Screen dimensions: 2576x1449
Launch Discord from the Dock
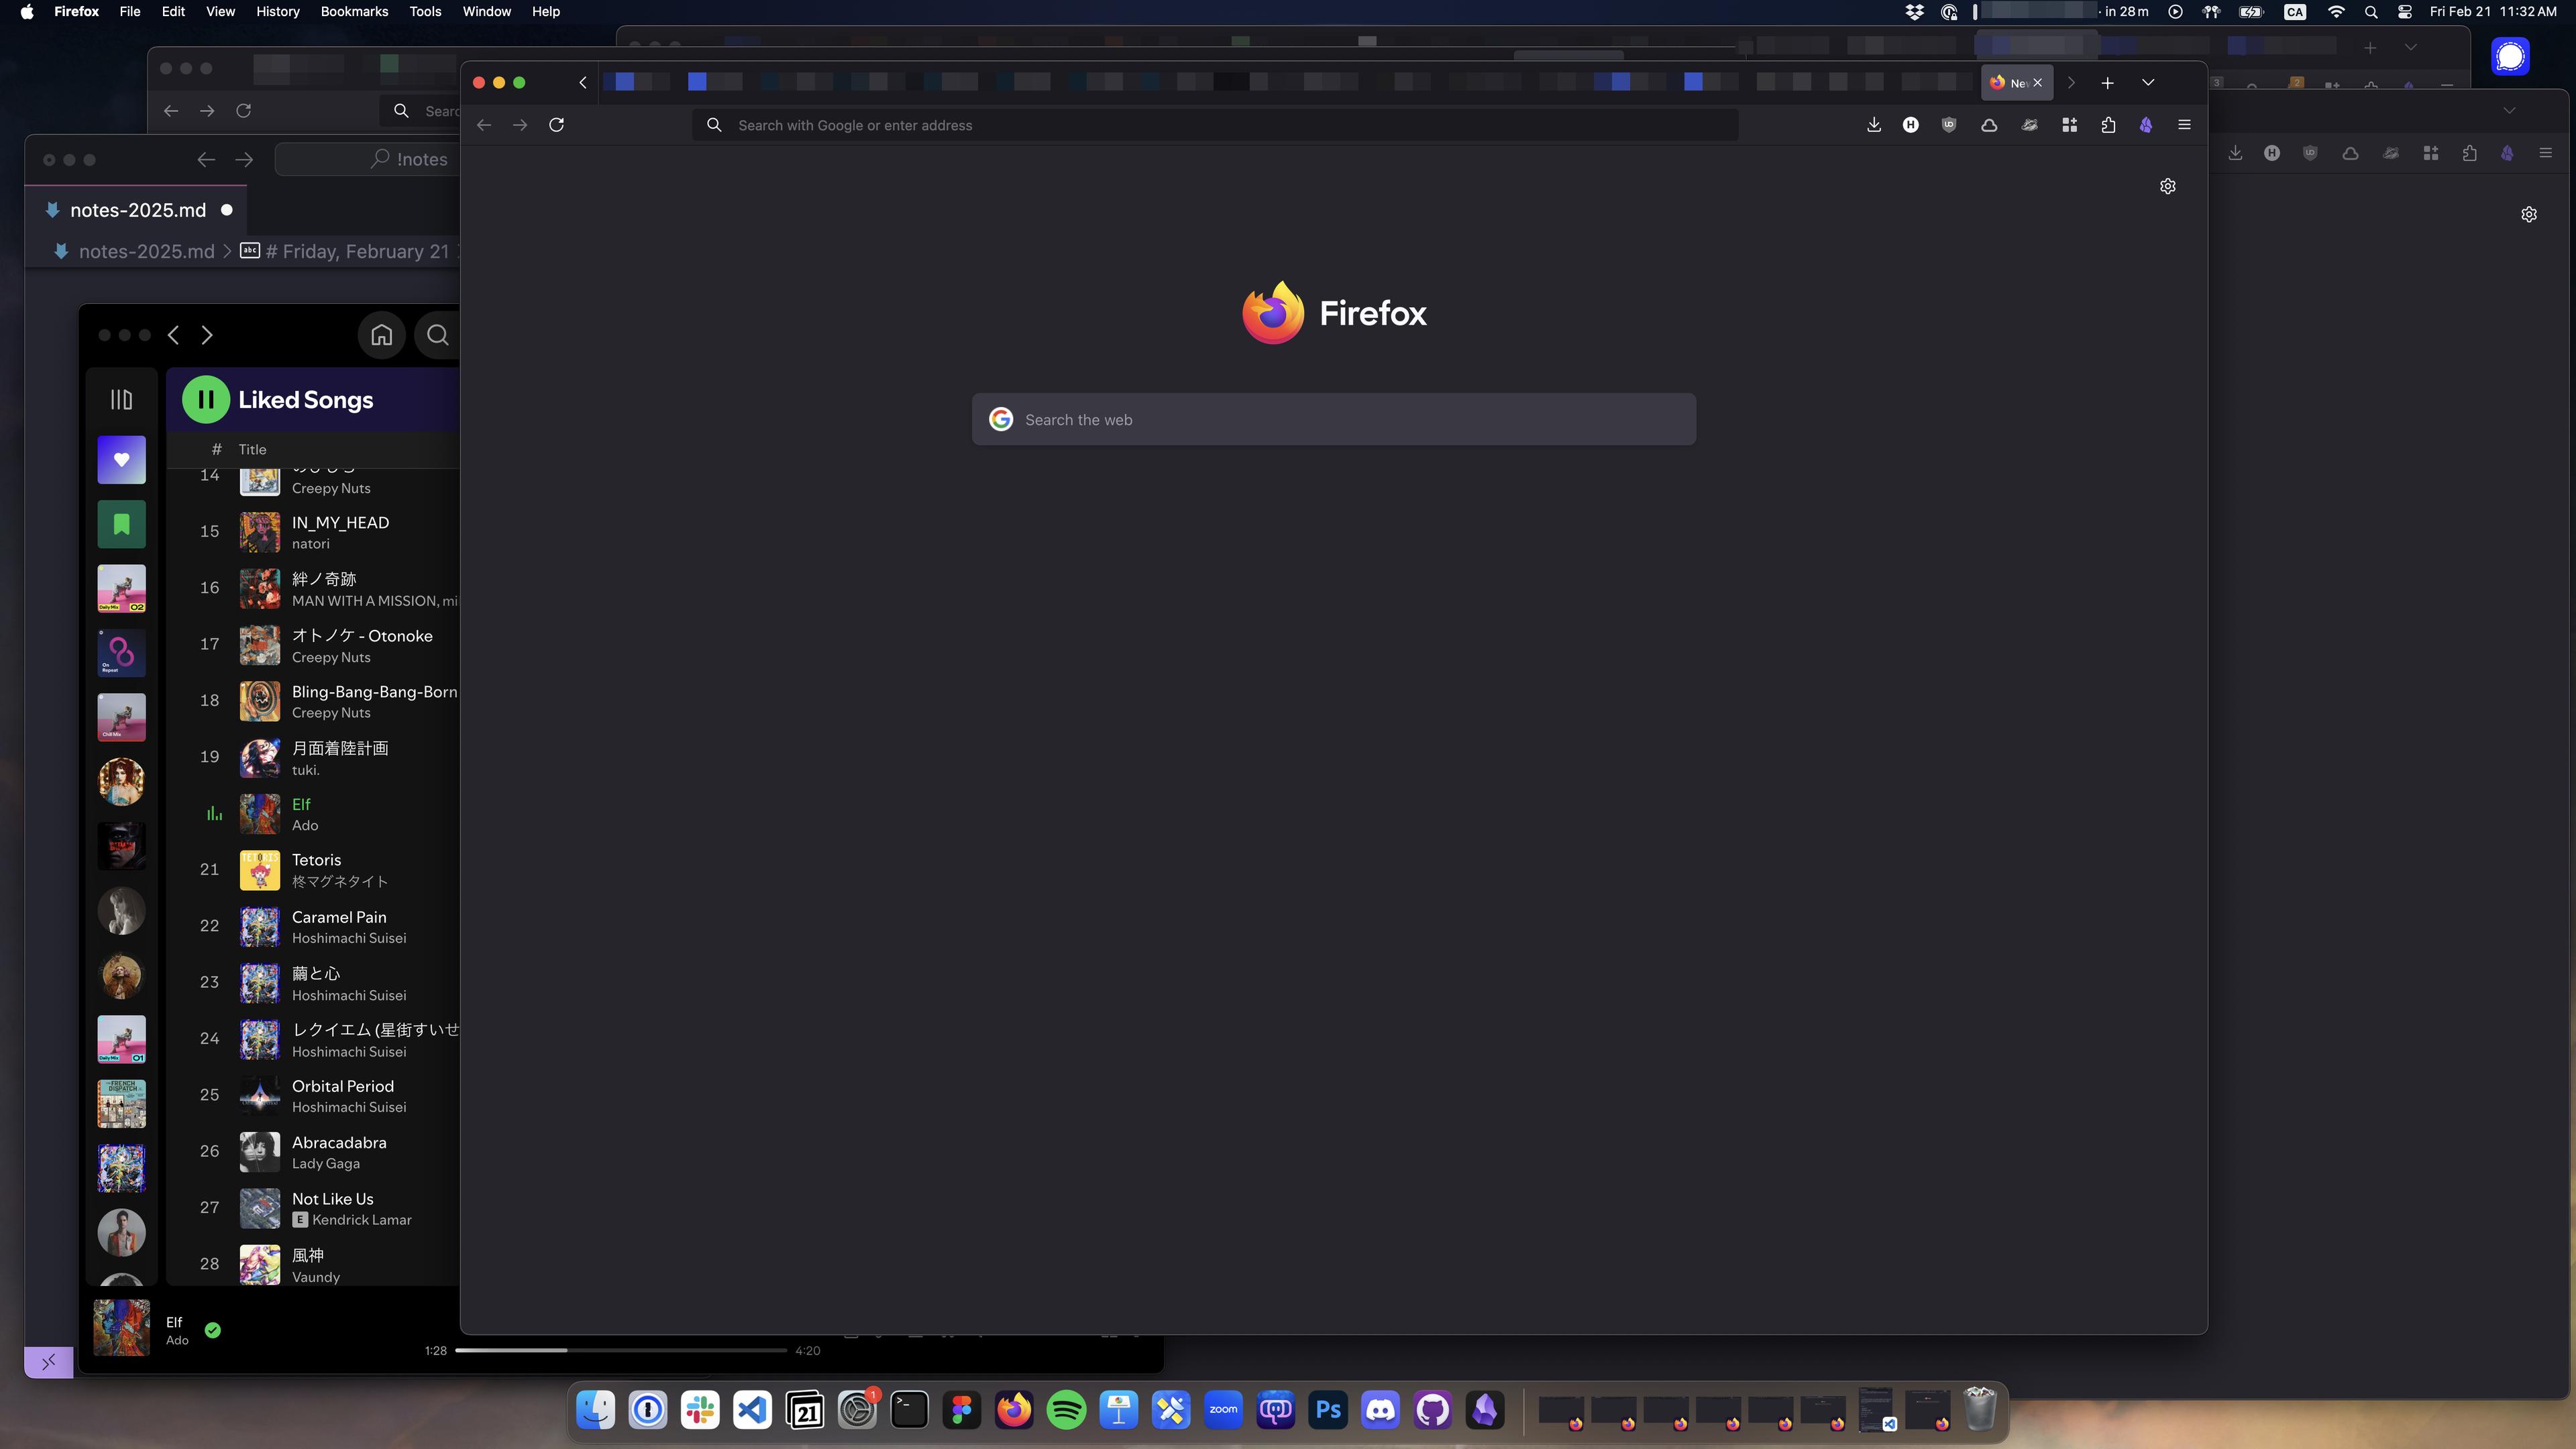1380,1410
